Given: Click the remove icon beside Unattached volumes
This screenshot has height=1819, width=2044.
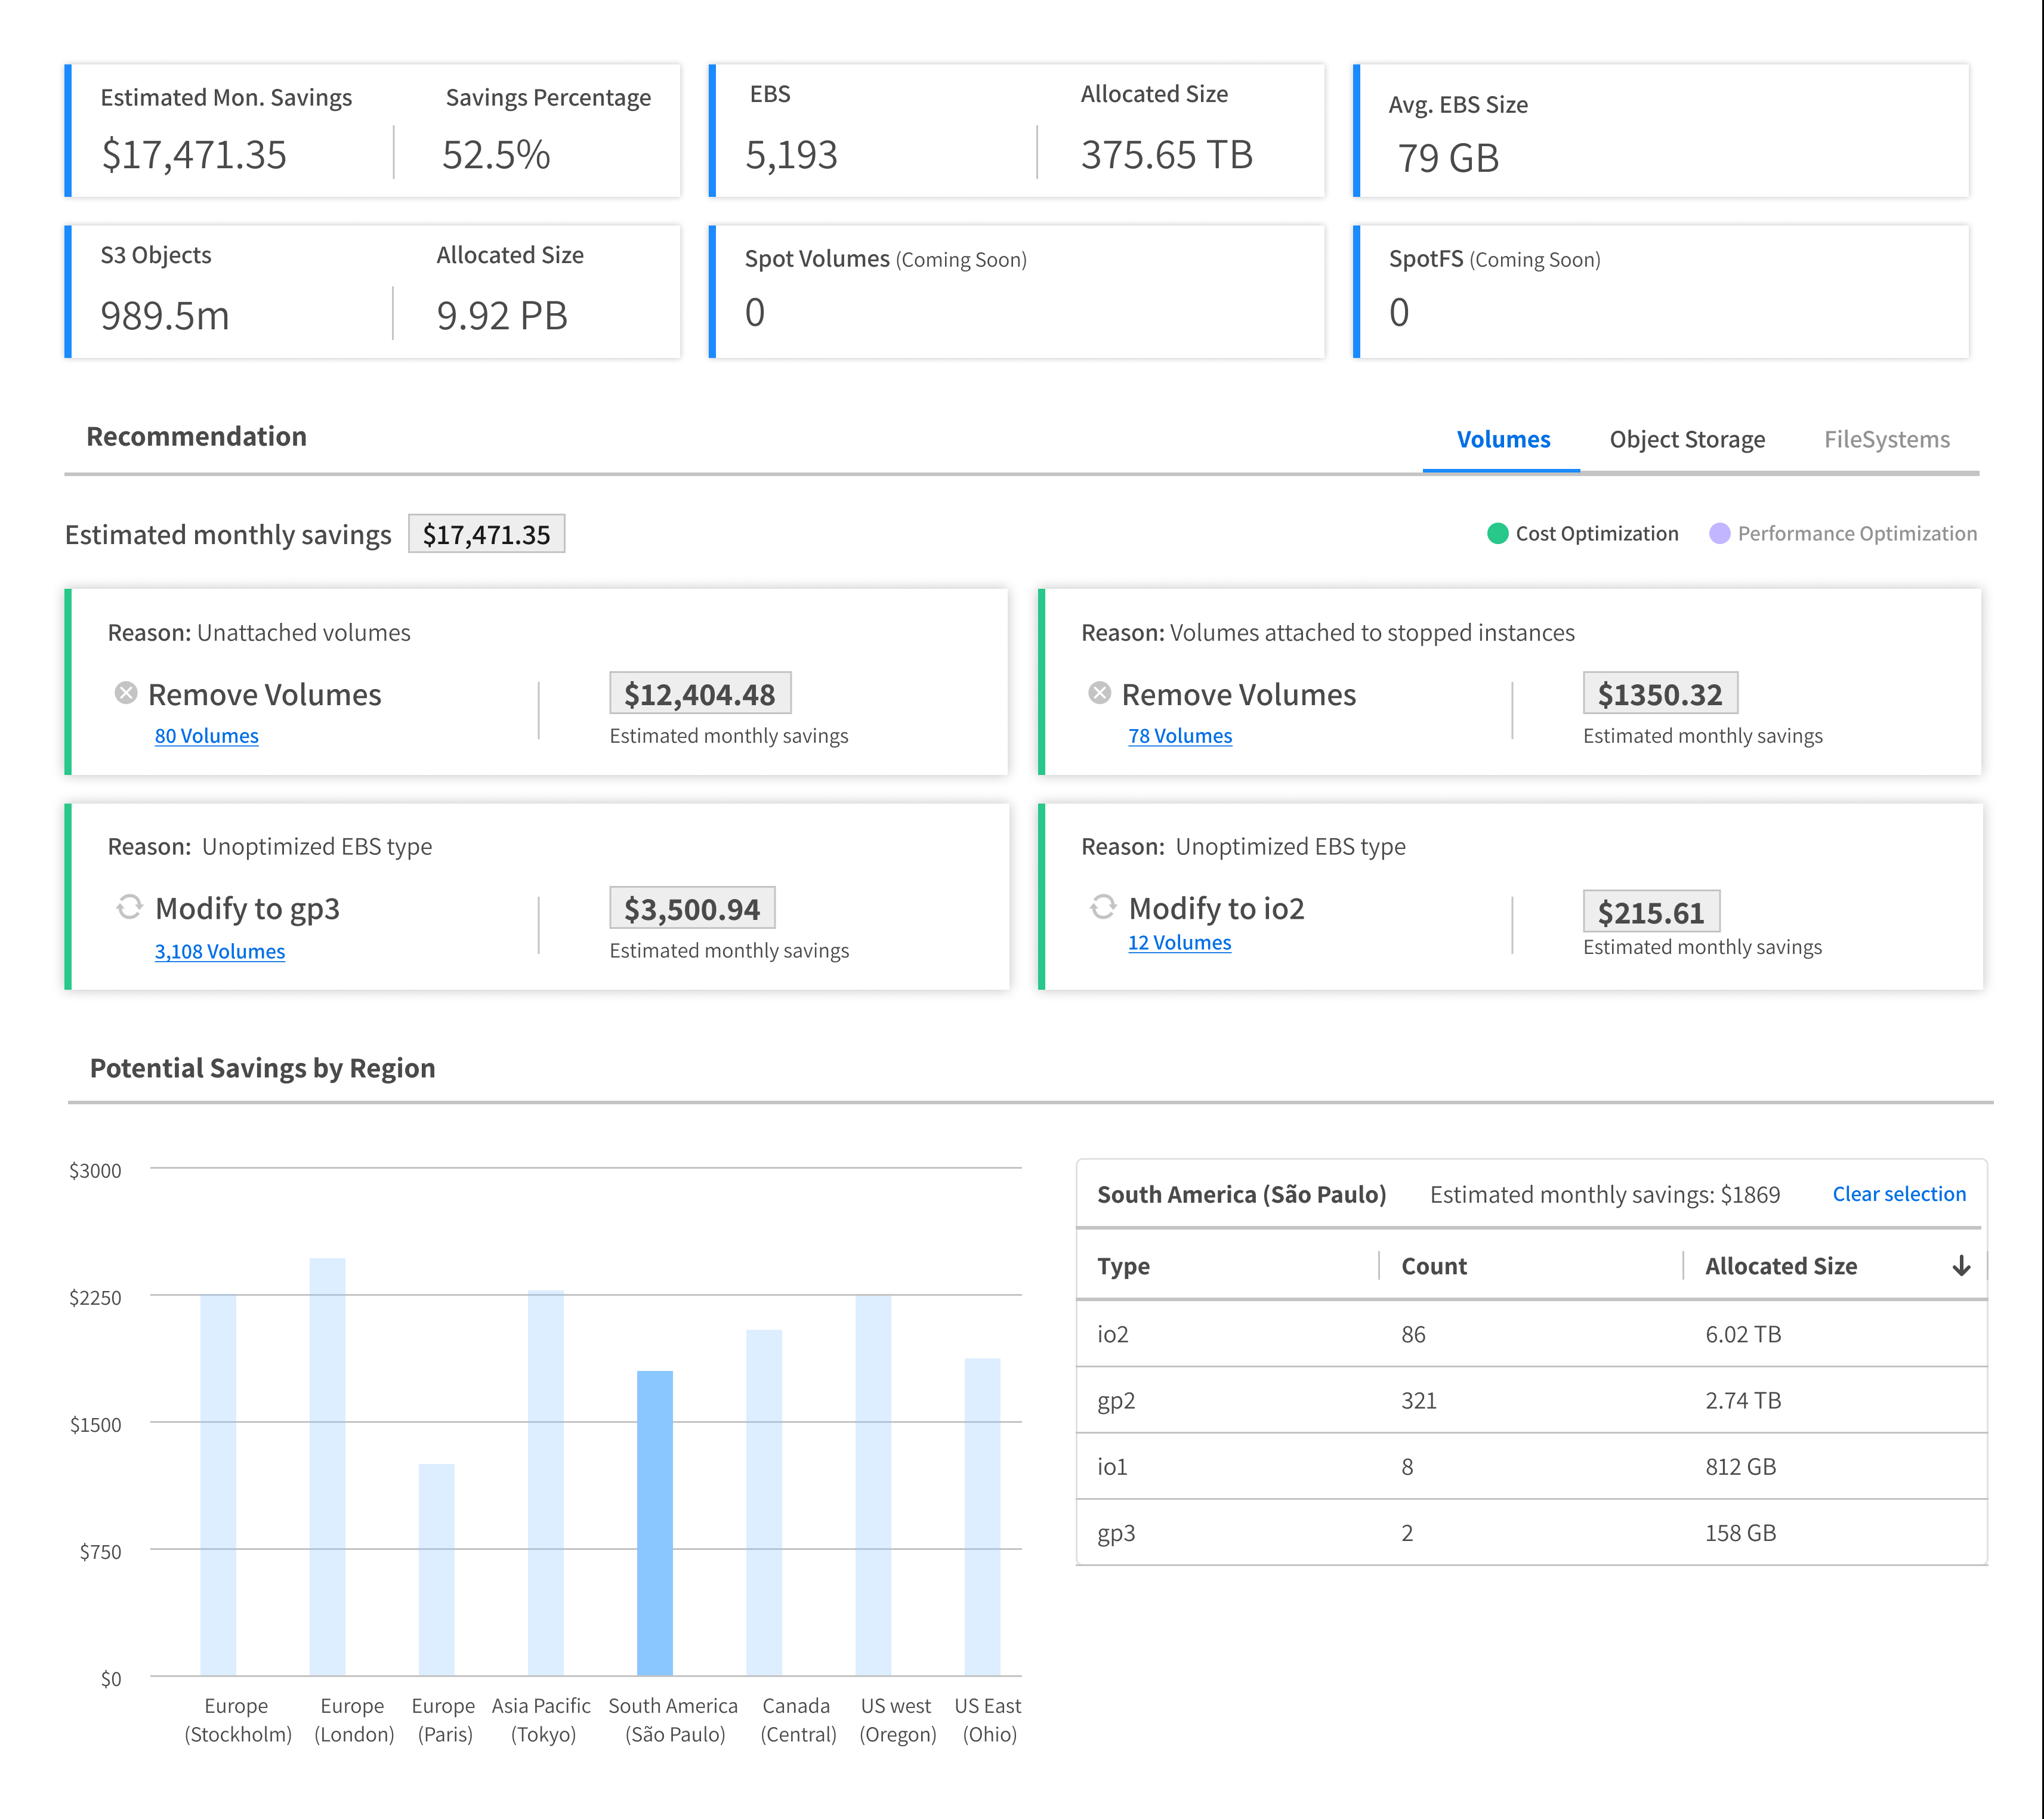Looking at the screenshot, I should pyautogui.click(x=125, y=693).
